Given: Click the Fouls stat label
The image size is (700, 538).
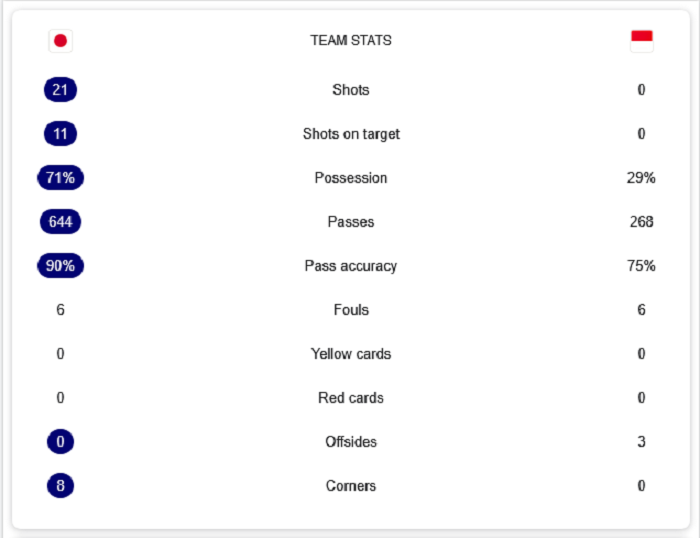Looking at the screenshot, I should [x=351, y=310].
